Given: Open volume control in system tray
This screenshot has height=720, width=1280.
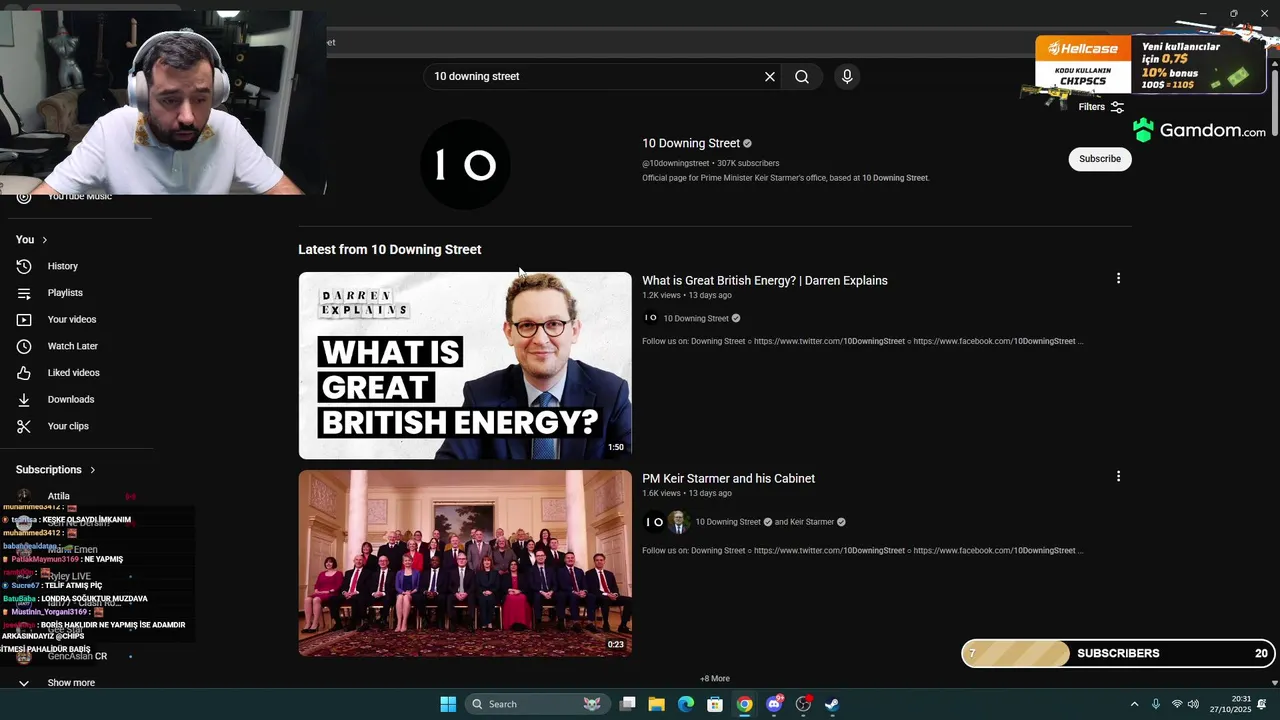Looking at the screenshot, I should coord(1193,704).
